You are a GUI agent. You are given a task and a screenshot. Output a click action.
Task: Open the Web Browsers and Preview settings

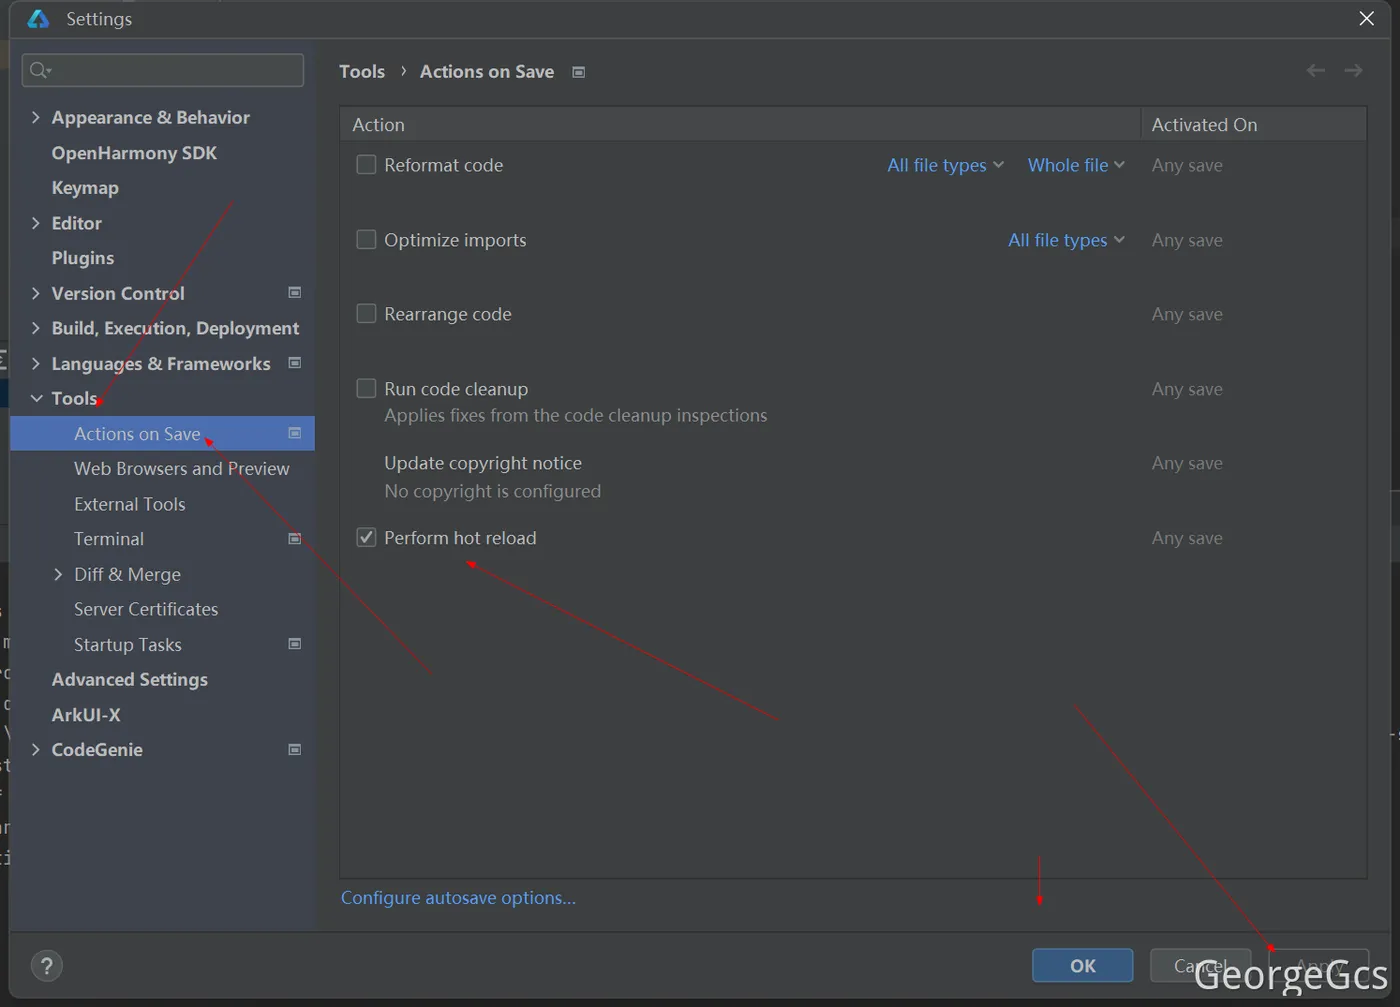[x=181, y=469]
